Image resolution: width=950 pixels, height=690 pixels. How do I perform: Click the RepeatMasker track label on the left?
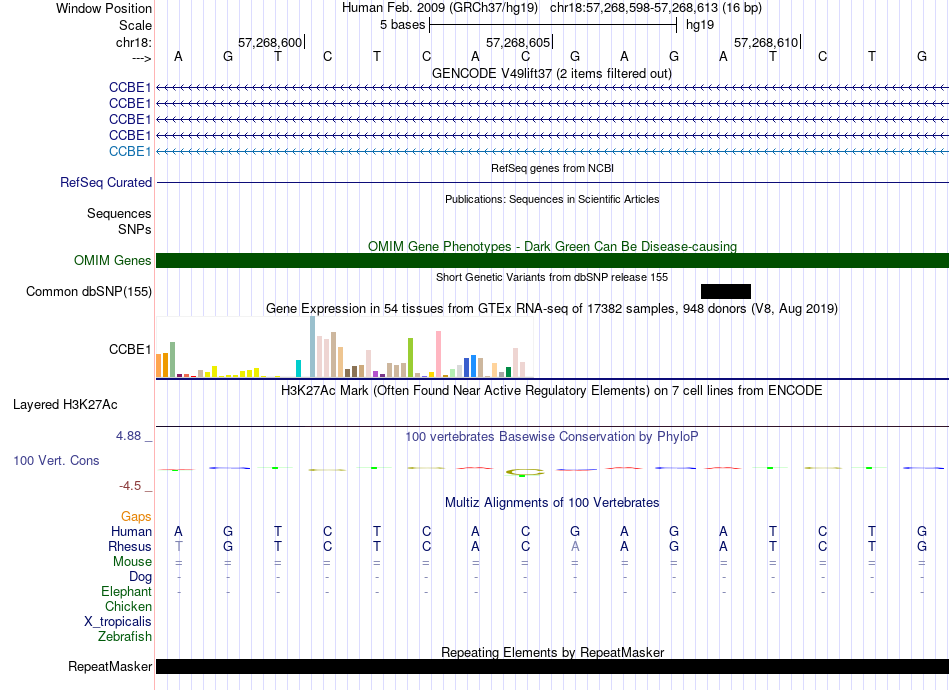pyautogui.click(x=110, y=666)
